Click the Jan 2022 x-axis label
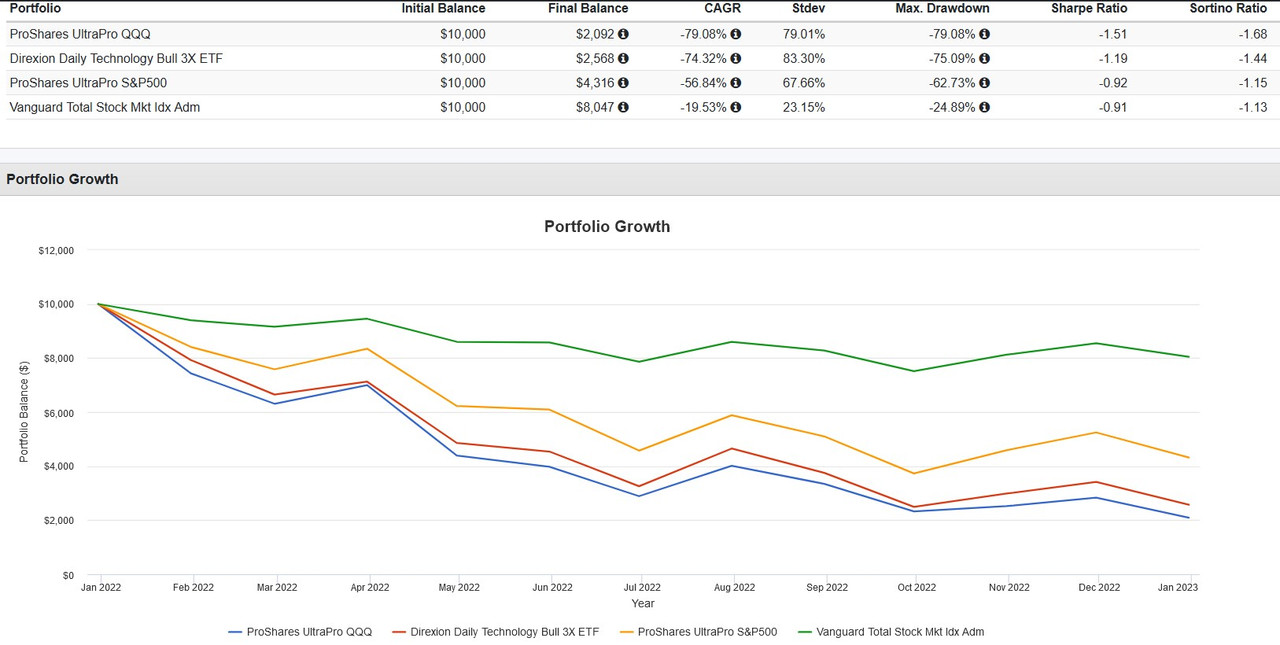 (x=101, y=588)
